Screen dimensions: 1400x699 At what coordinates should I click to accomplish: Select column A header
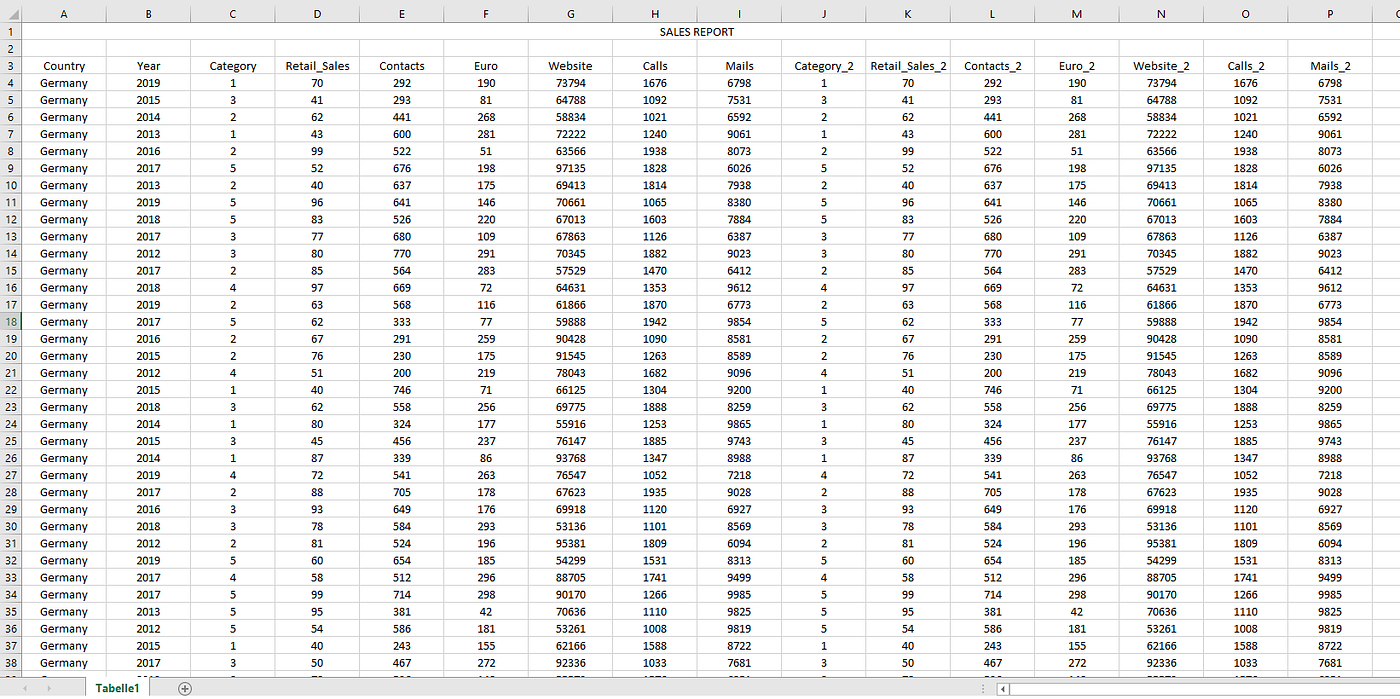[64, 15]
